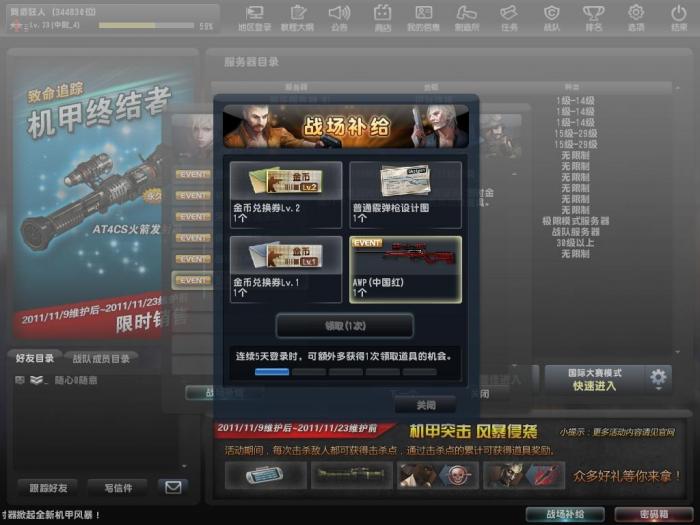Image resolution: width=700 pixels, height=525 pixels.
Task: Open 战场补给 button in bottom bar
Action: tap(565, 514)
